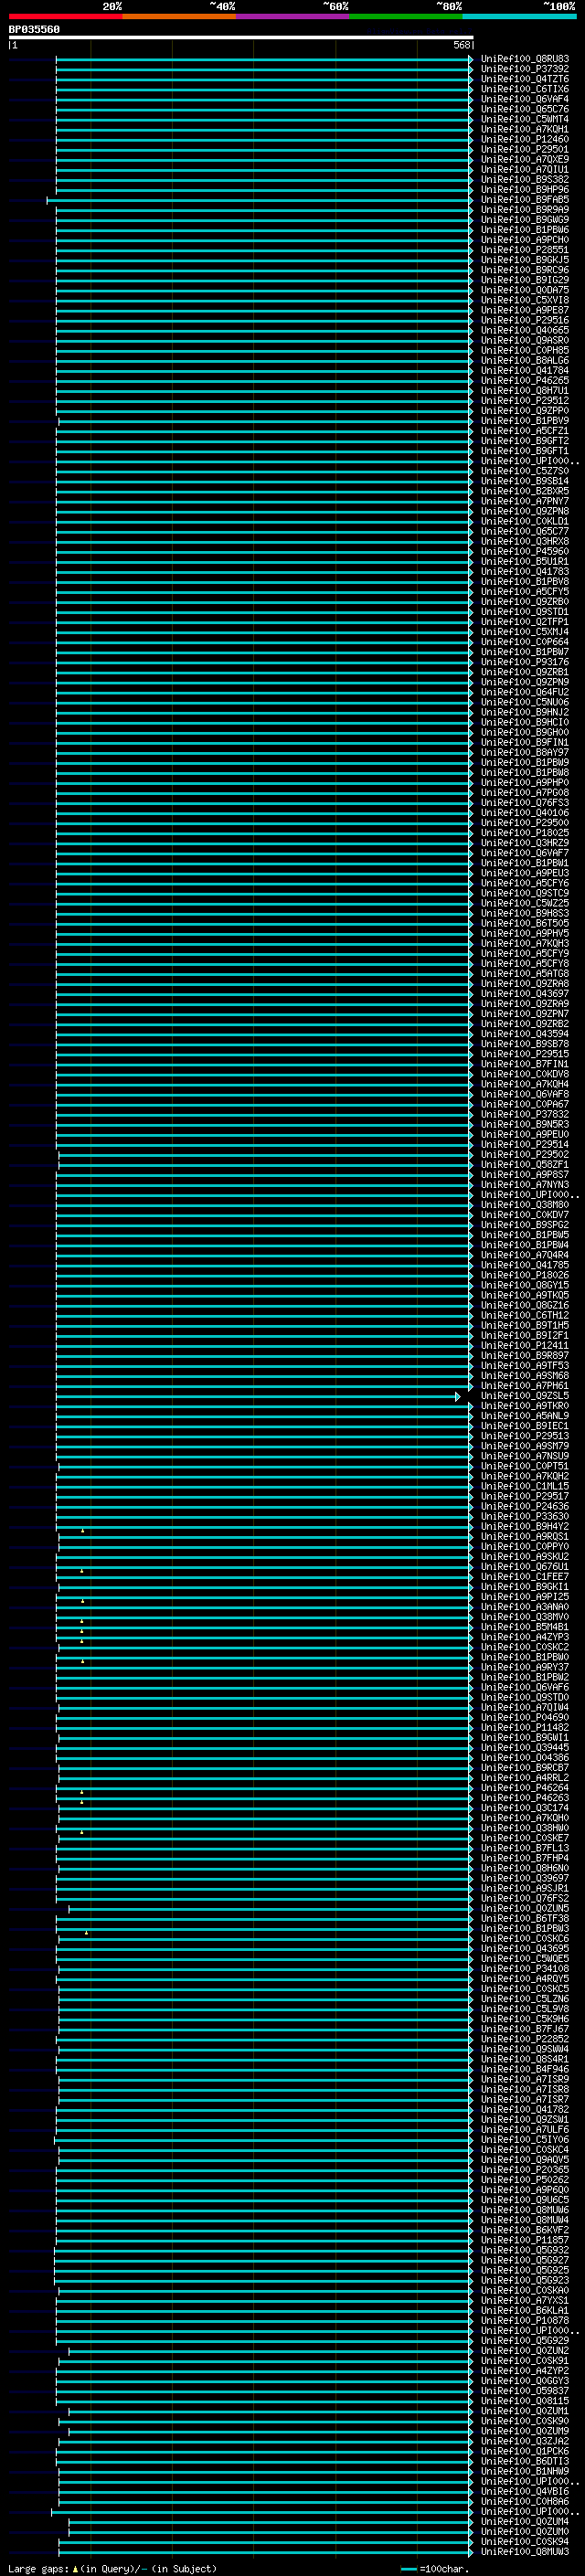Select UniRef100_Q9ZSL5 label
The height and width of the screenshot is (2576, 585).
524,1395
